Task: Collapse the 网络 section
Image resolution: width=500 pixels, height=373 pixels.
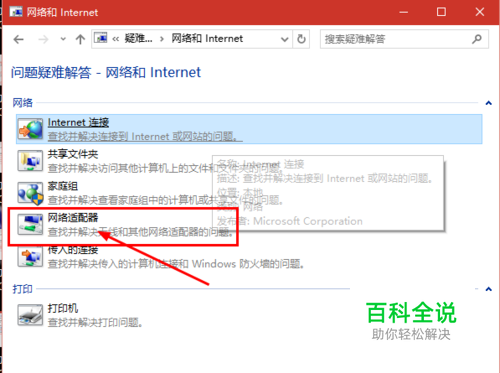Action: (488, 103)
